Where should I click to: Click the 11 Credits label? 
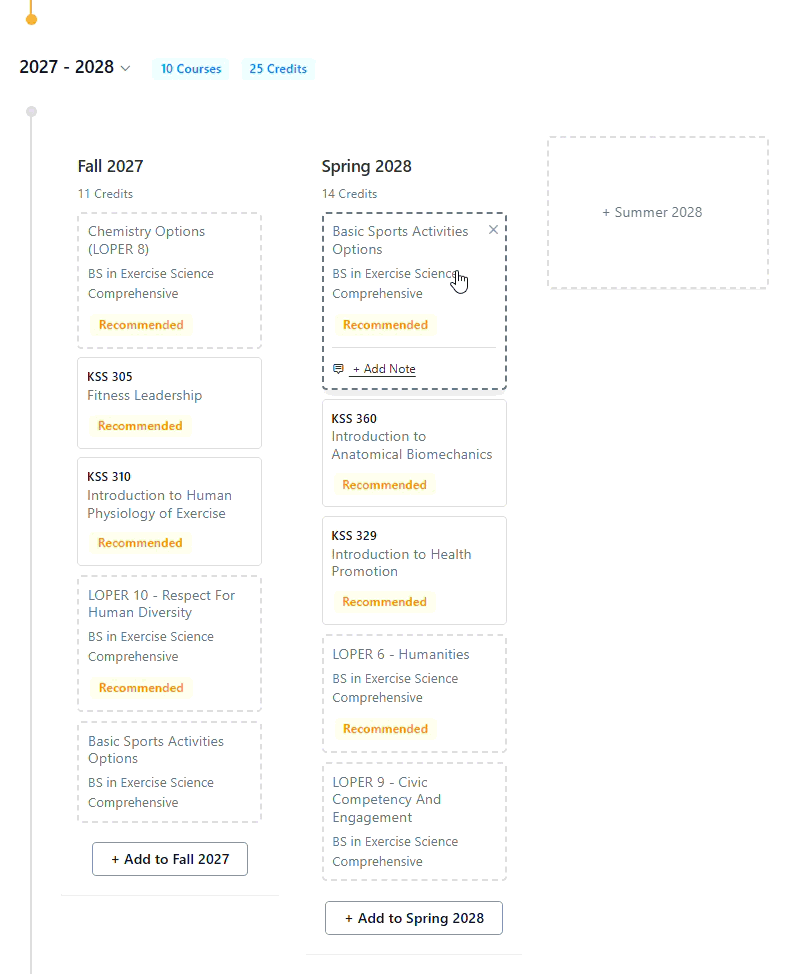click(105, 194)
